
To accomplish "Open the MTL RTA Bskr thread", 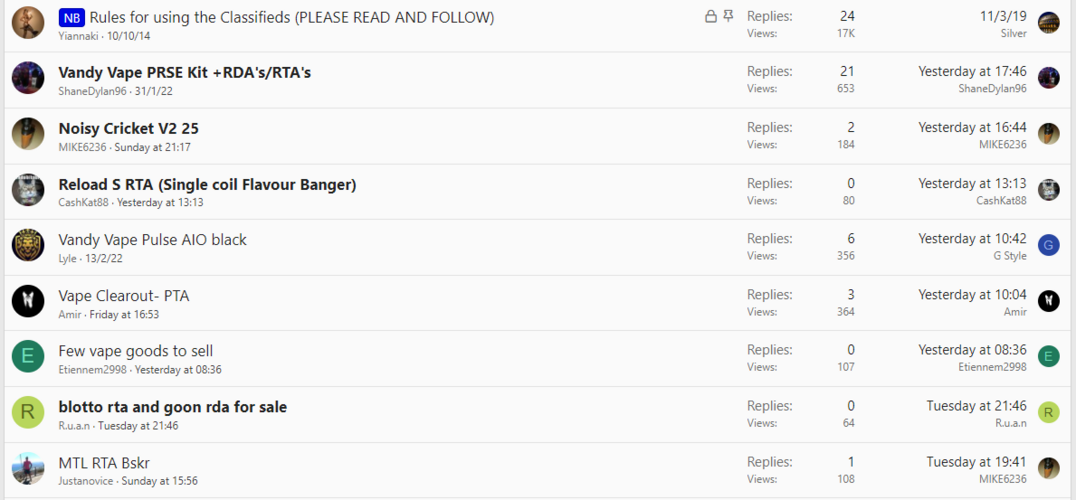I will [x=104, y=462].
